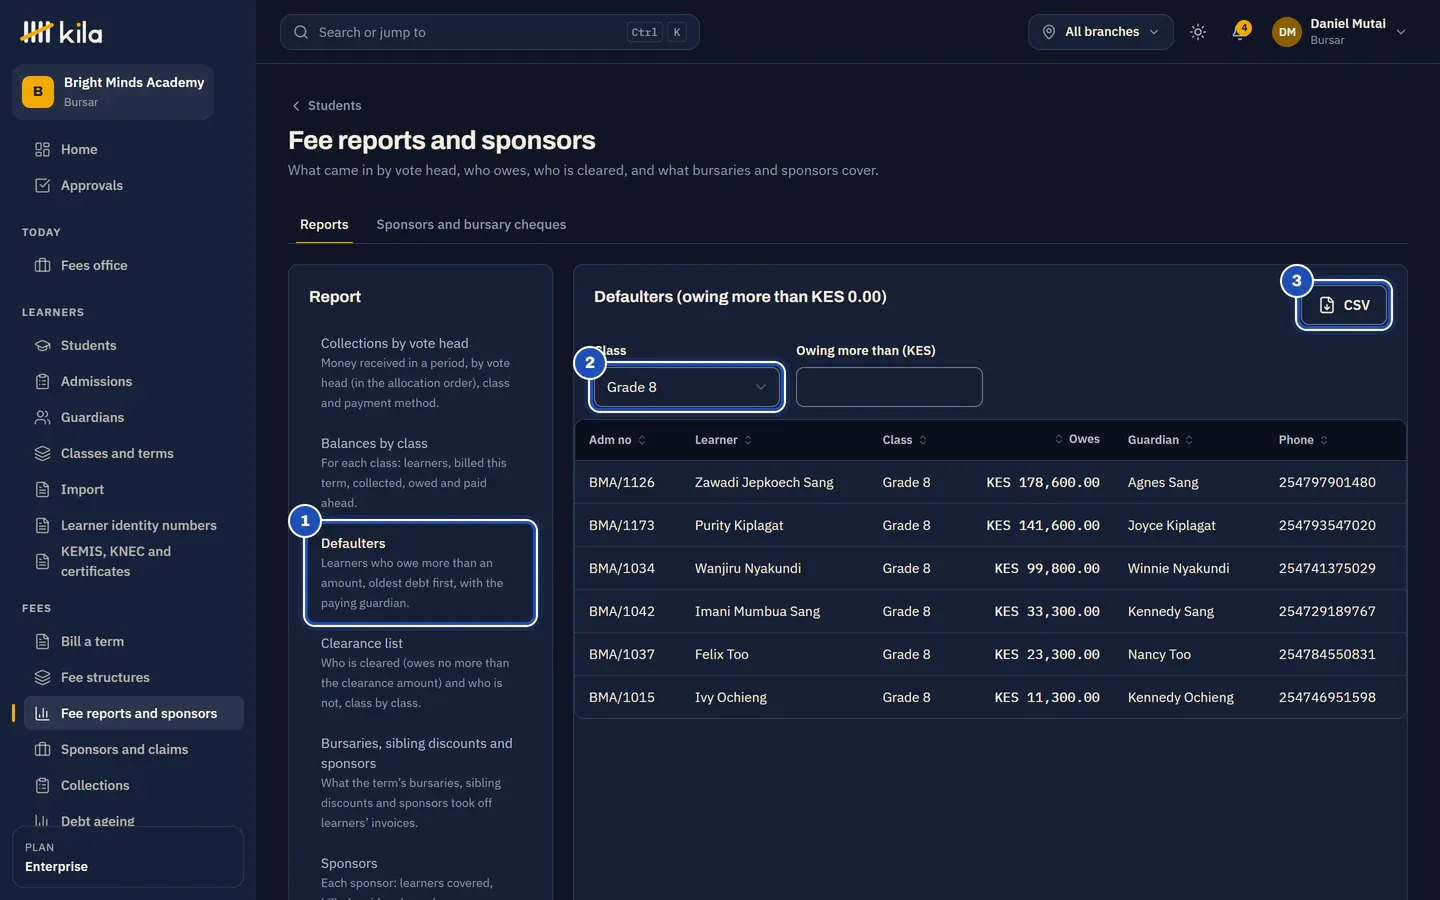Sort table by Owes column
Screen dimensions: 1440x900
1077,439
